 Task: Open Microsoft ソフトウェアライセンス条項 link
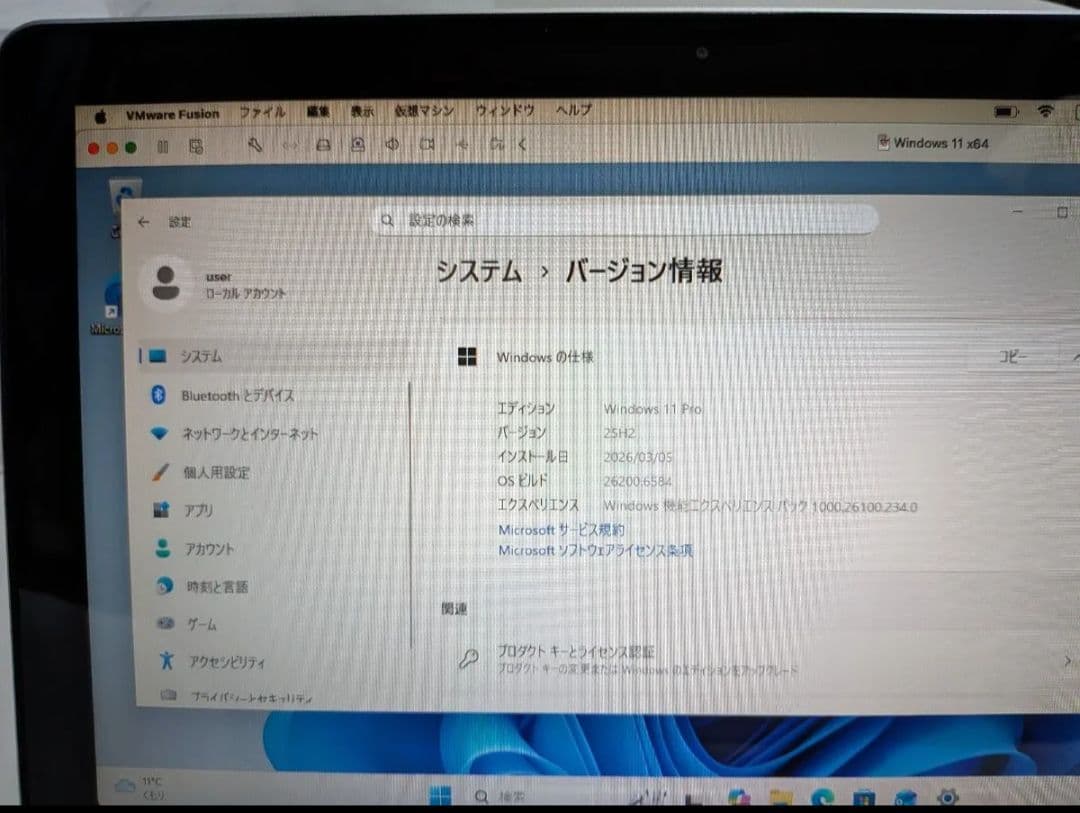pos(596,550)
